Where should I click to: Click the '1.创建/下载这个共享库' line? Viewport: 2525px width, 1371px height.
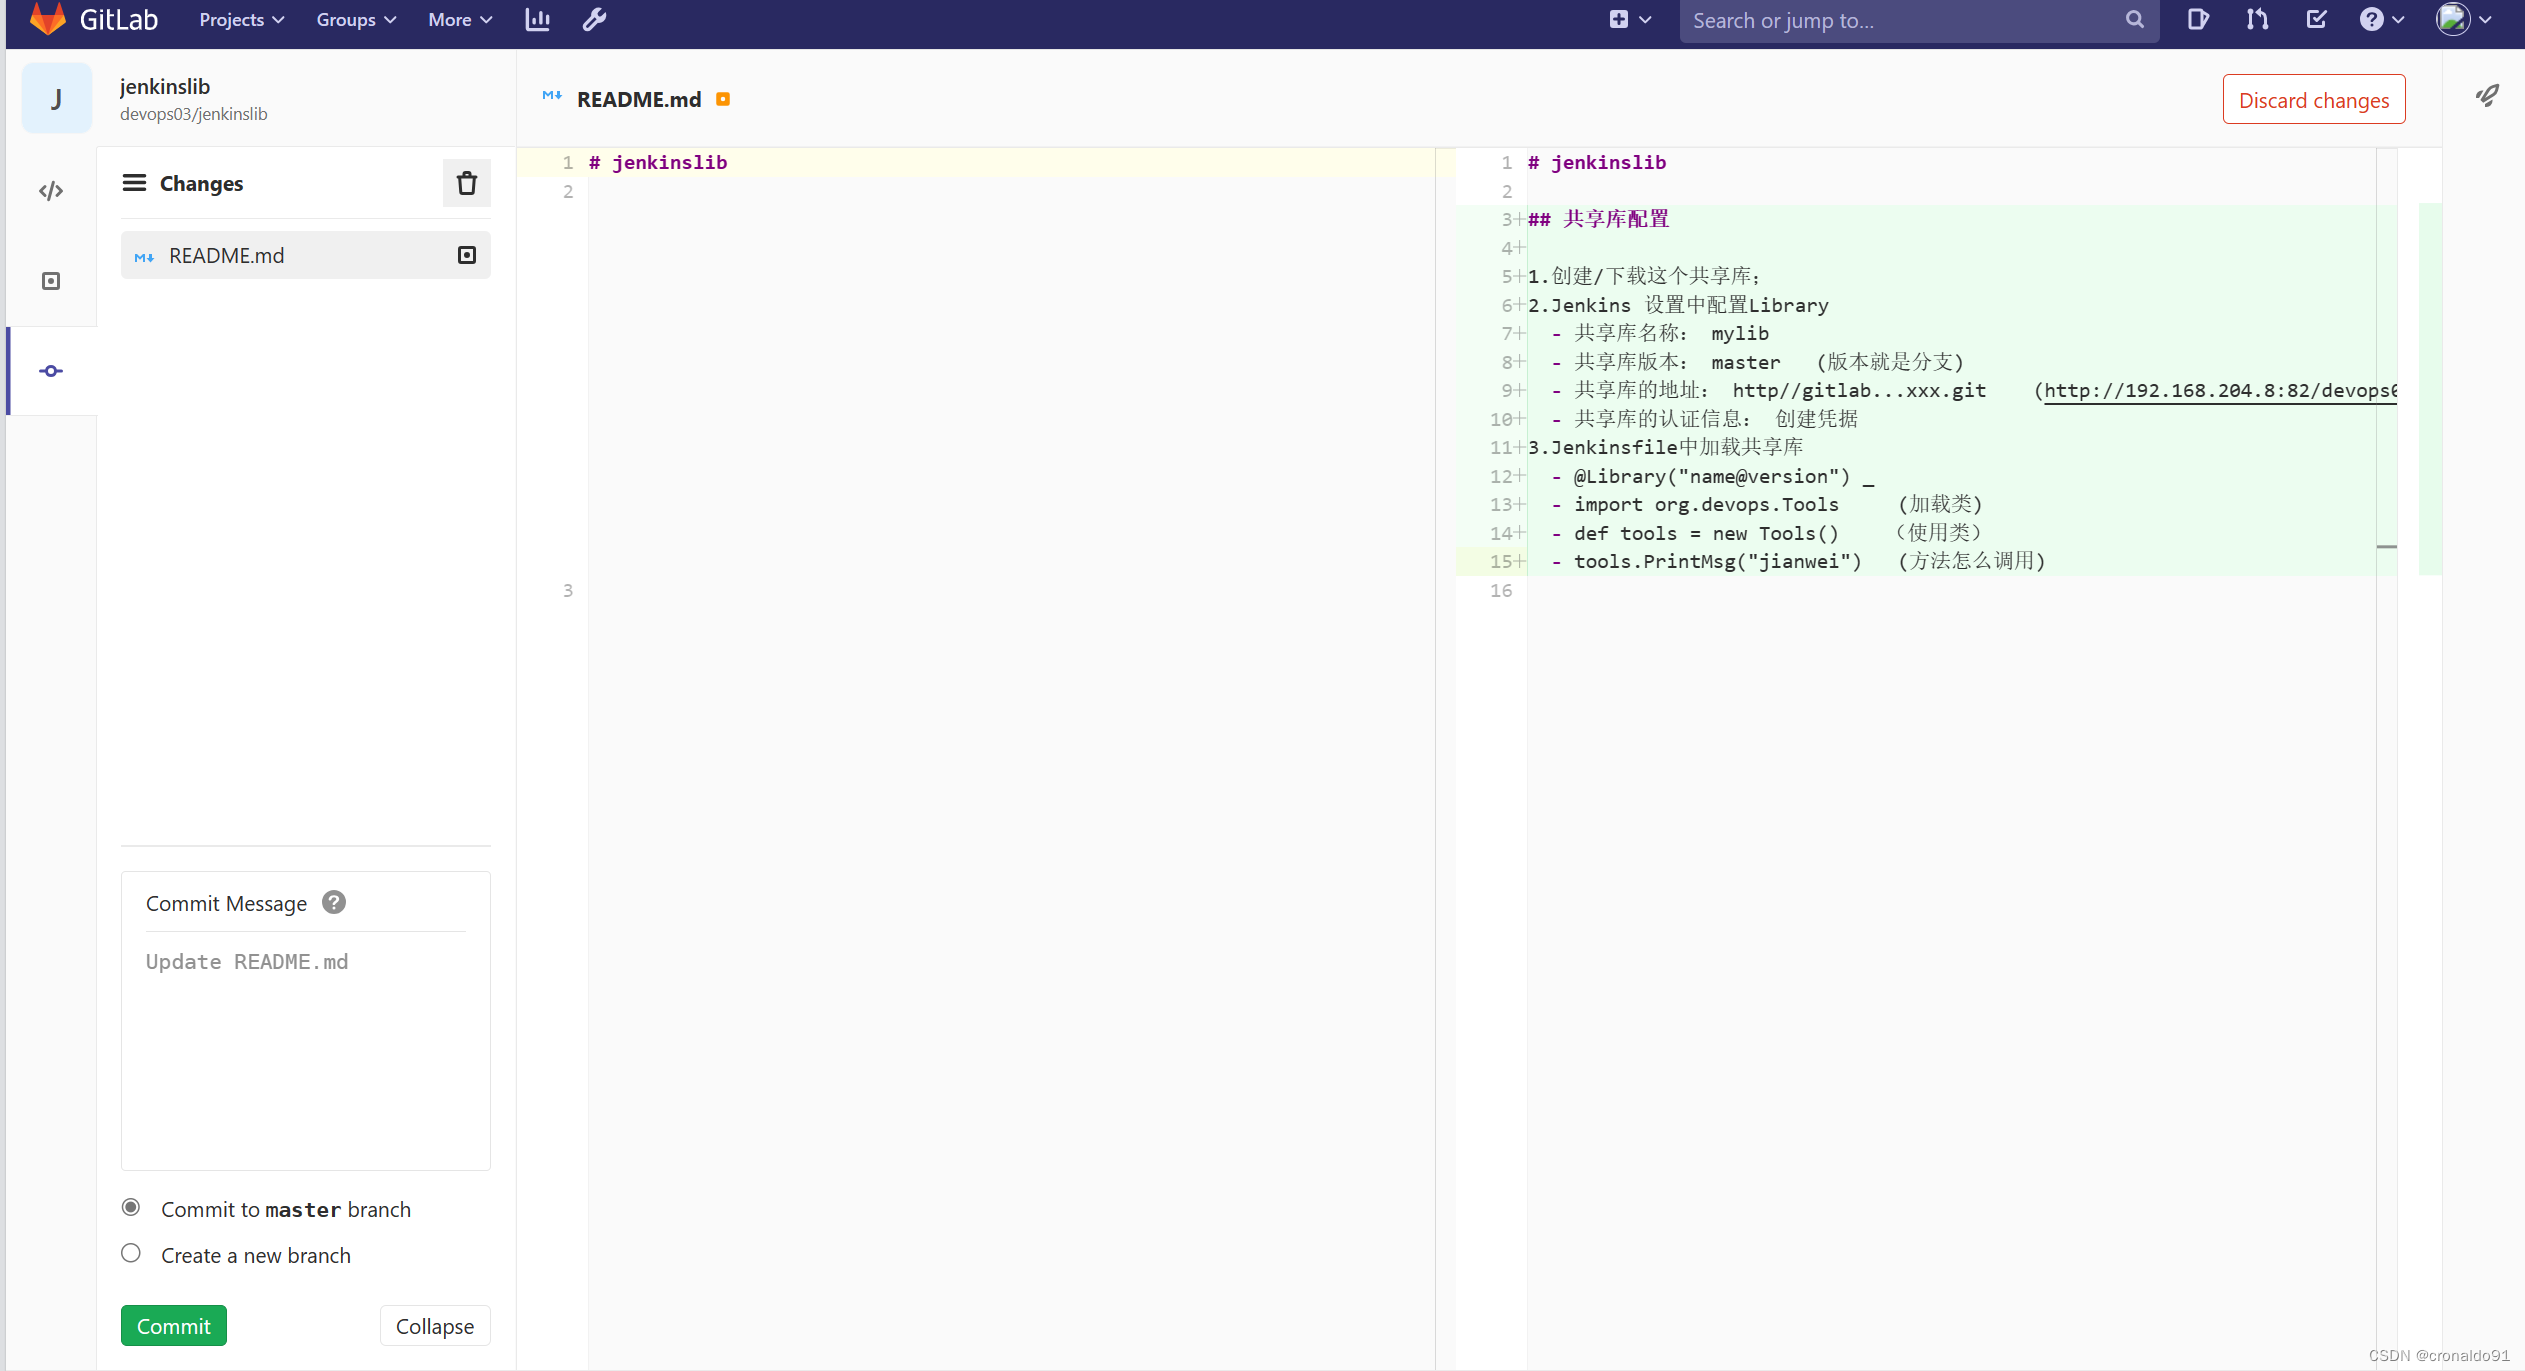coord(1644,276)
